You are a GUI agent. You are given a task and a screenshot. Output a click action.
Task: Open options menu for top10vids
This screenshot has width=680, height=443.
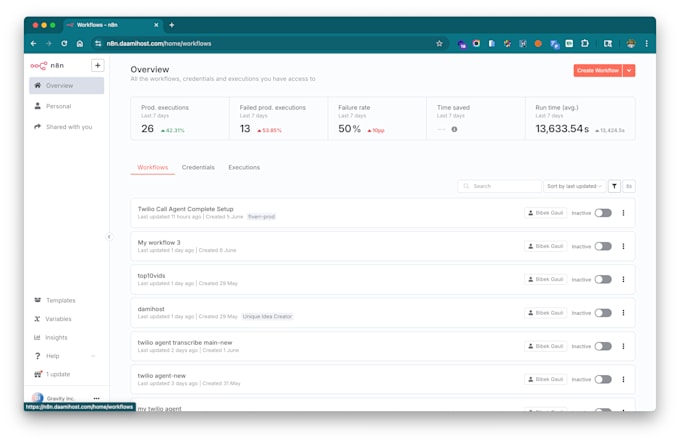(623, 280)
